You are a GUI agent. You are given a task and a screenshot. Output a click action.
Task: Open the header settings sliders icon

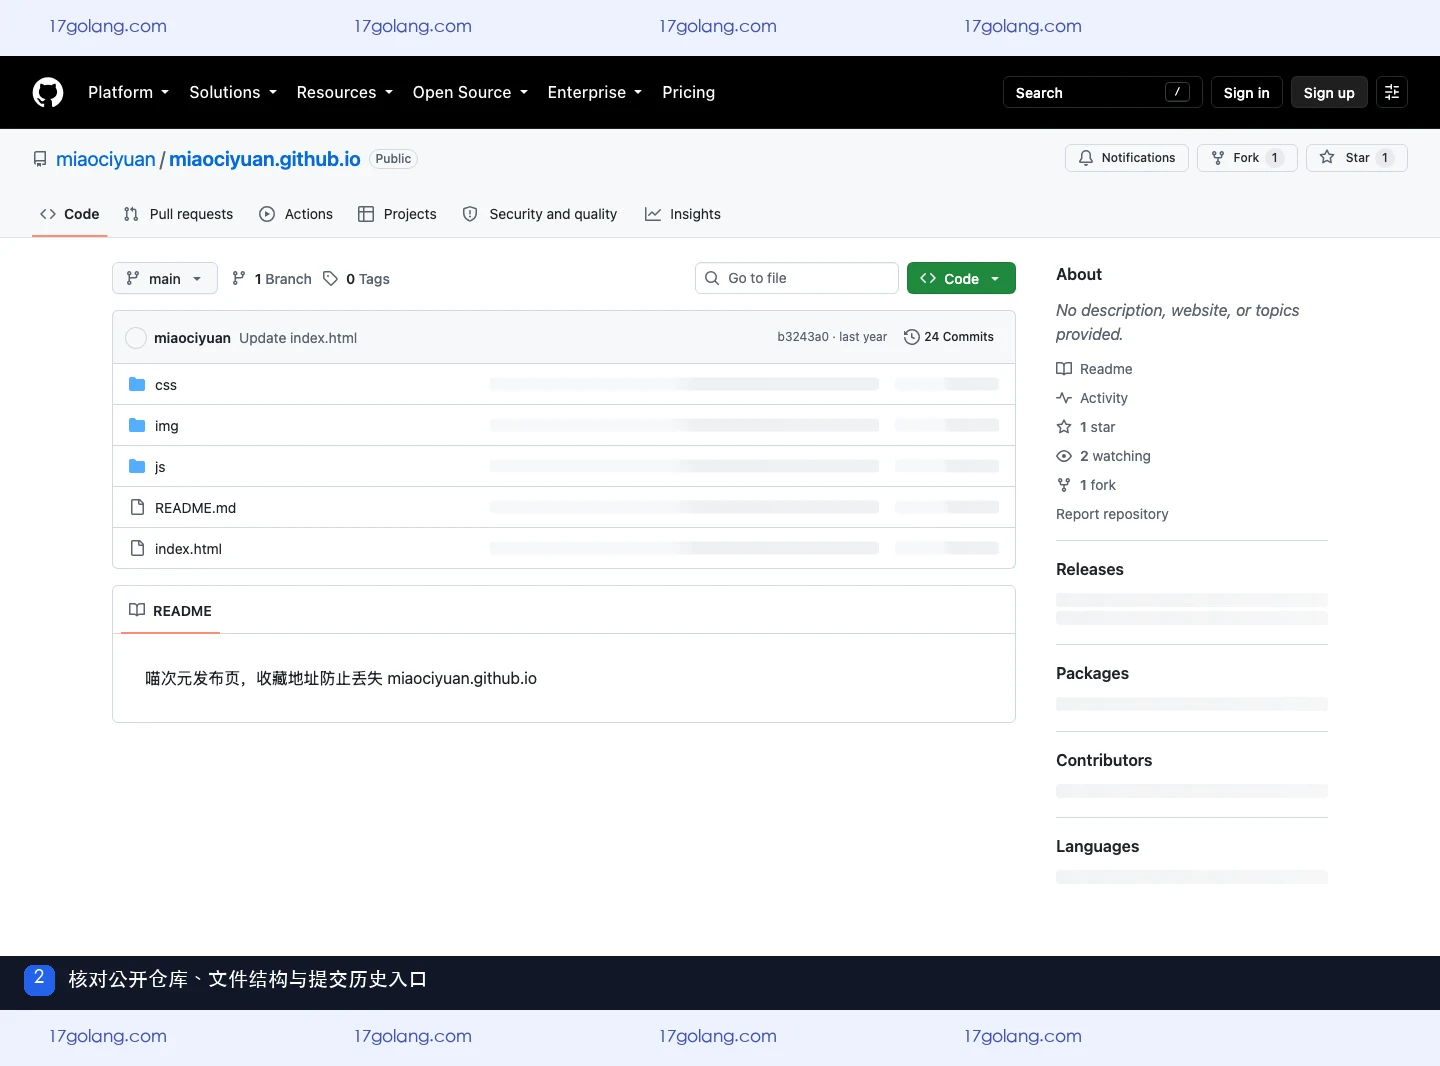coord(1392,92)
